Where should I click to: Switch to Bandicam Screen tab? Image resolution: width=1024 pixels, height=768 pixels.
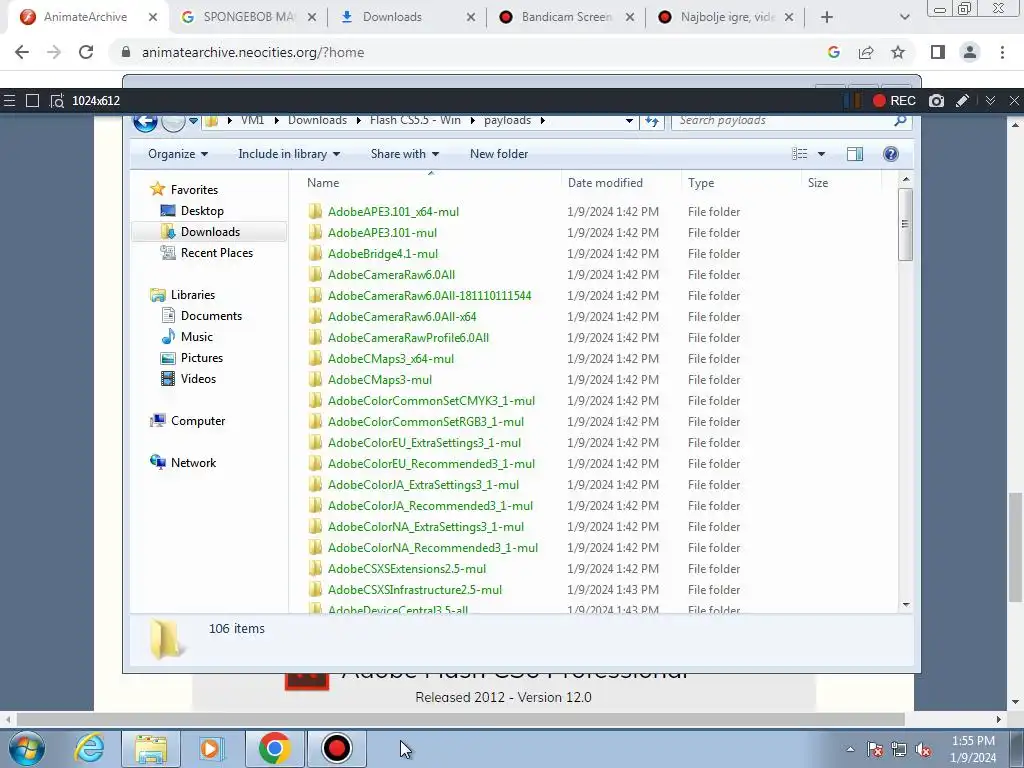click(566, 17)
